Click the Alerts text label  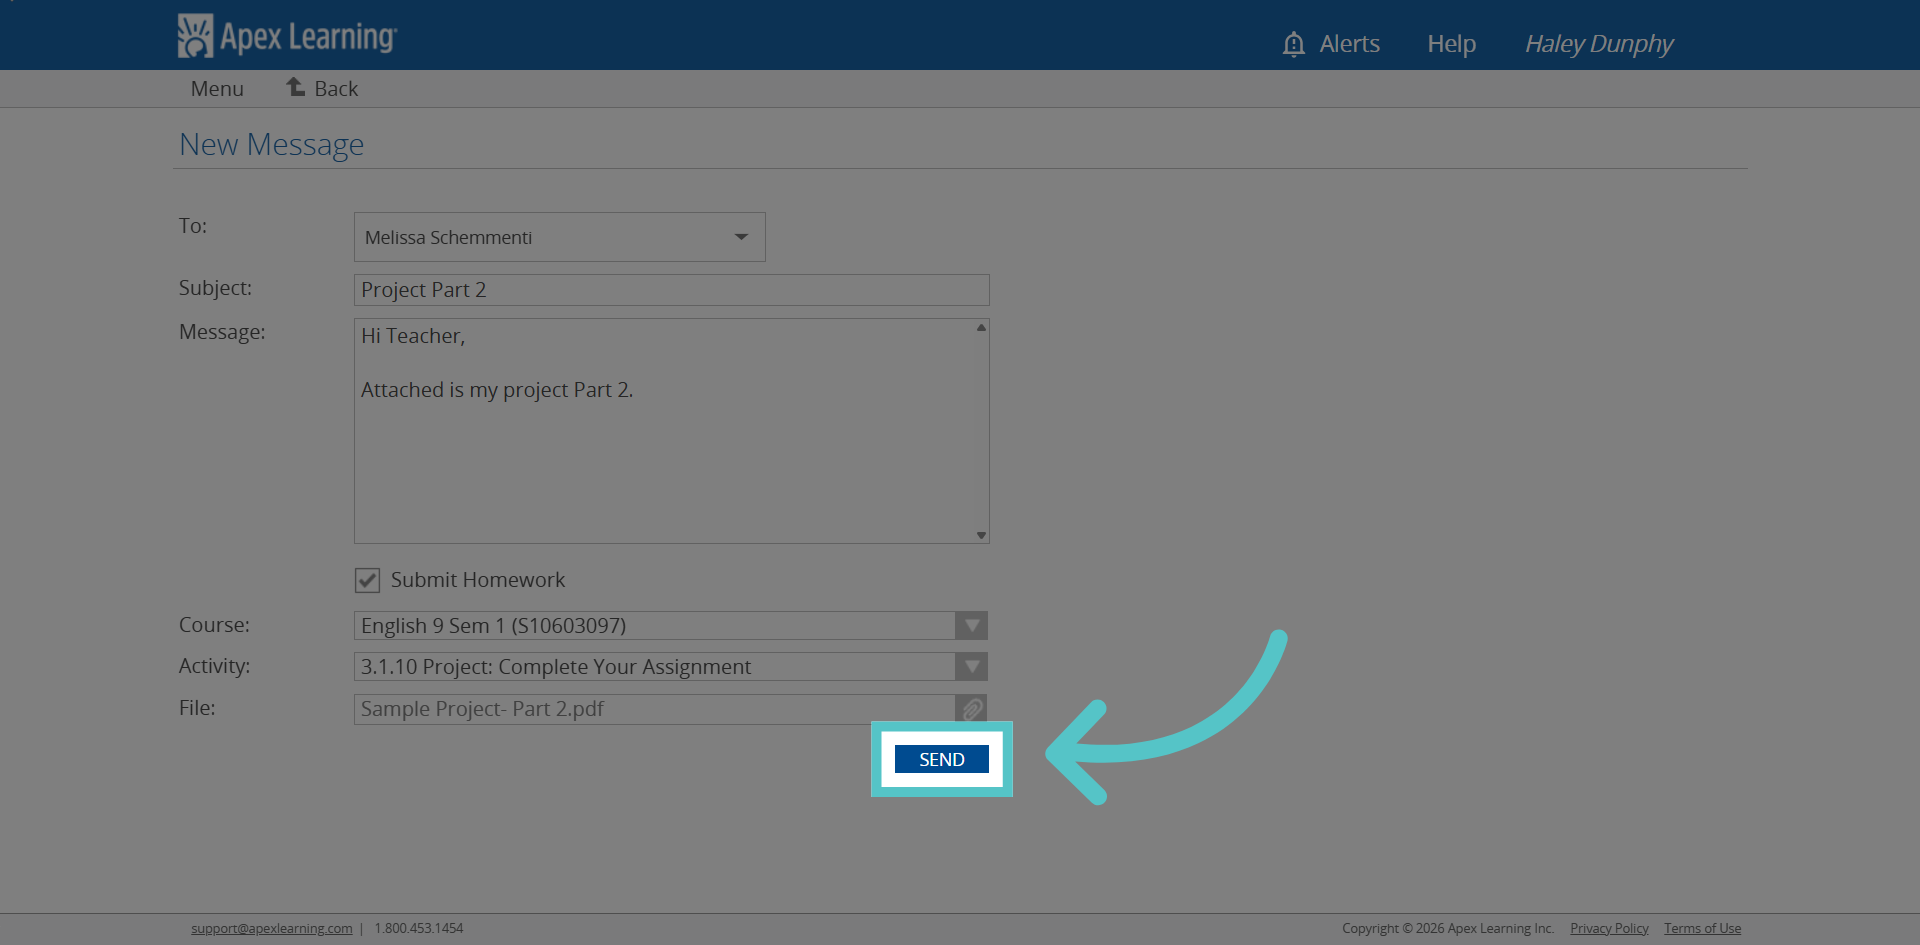point(1349,44)
